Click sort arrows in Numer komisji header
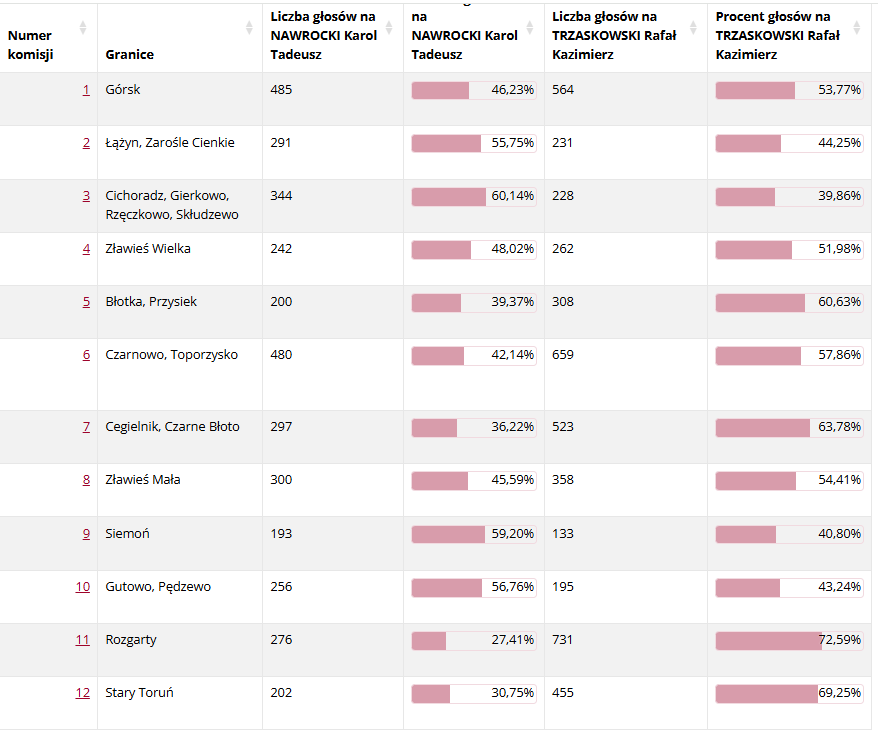 coord(83,28)
